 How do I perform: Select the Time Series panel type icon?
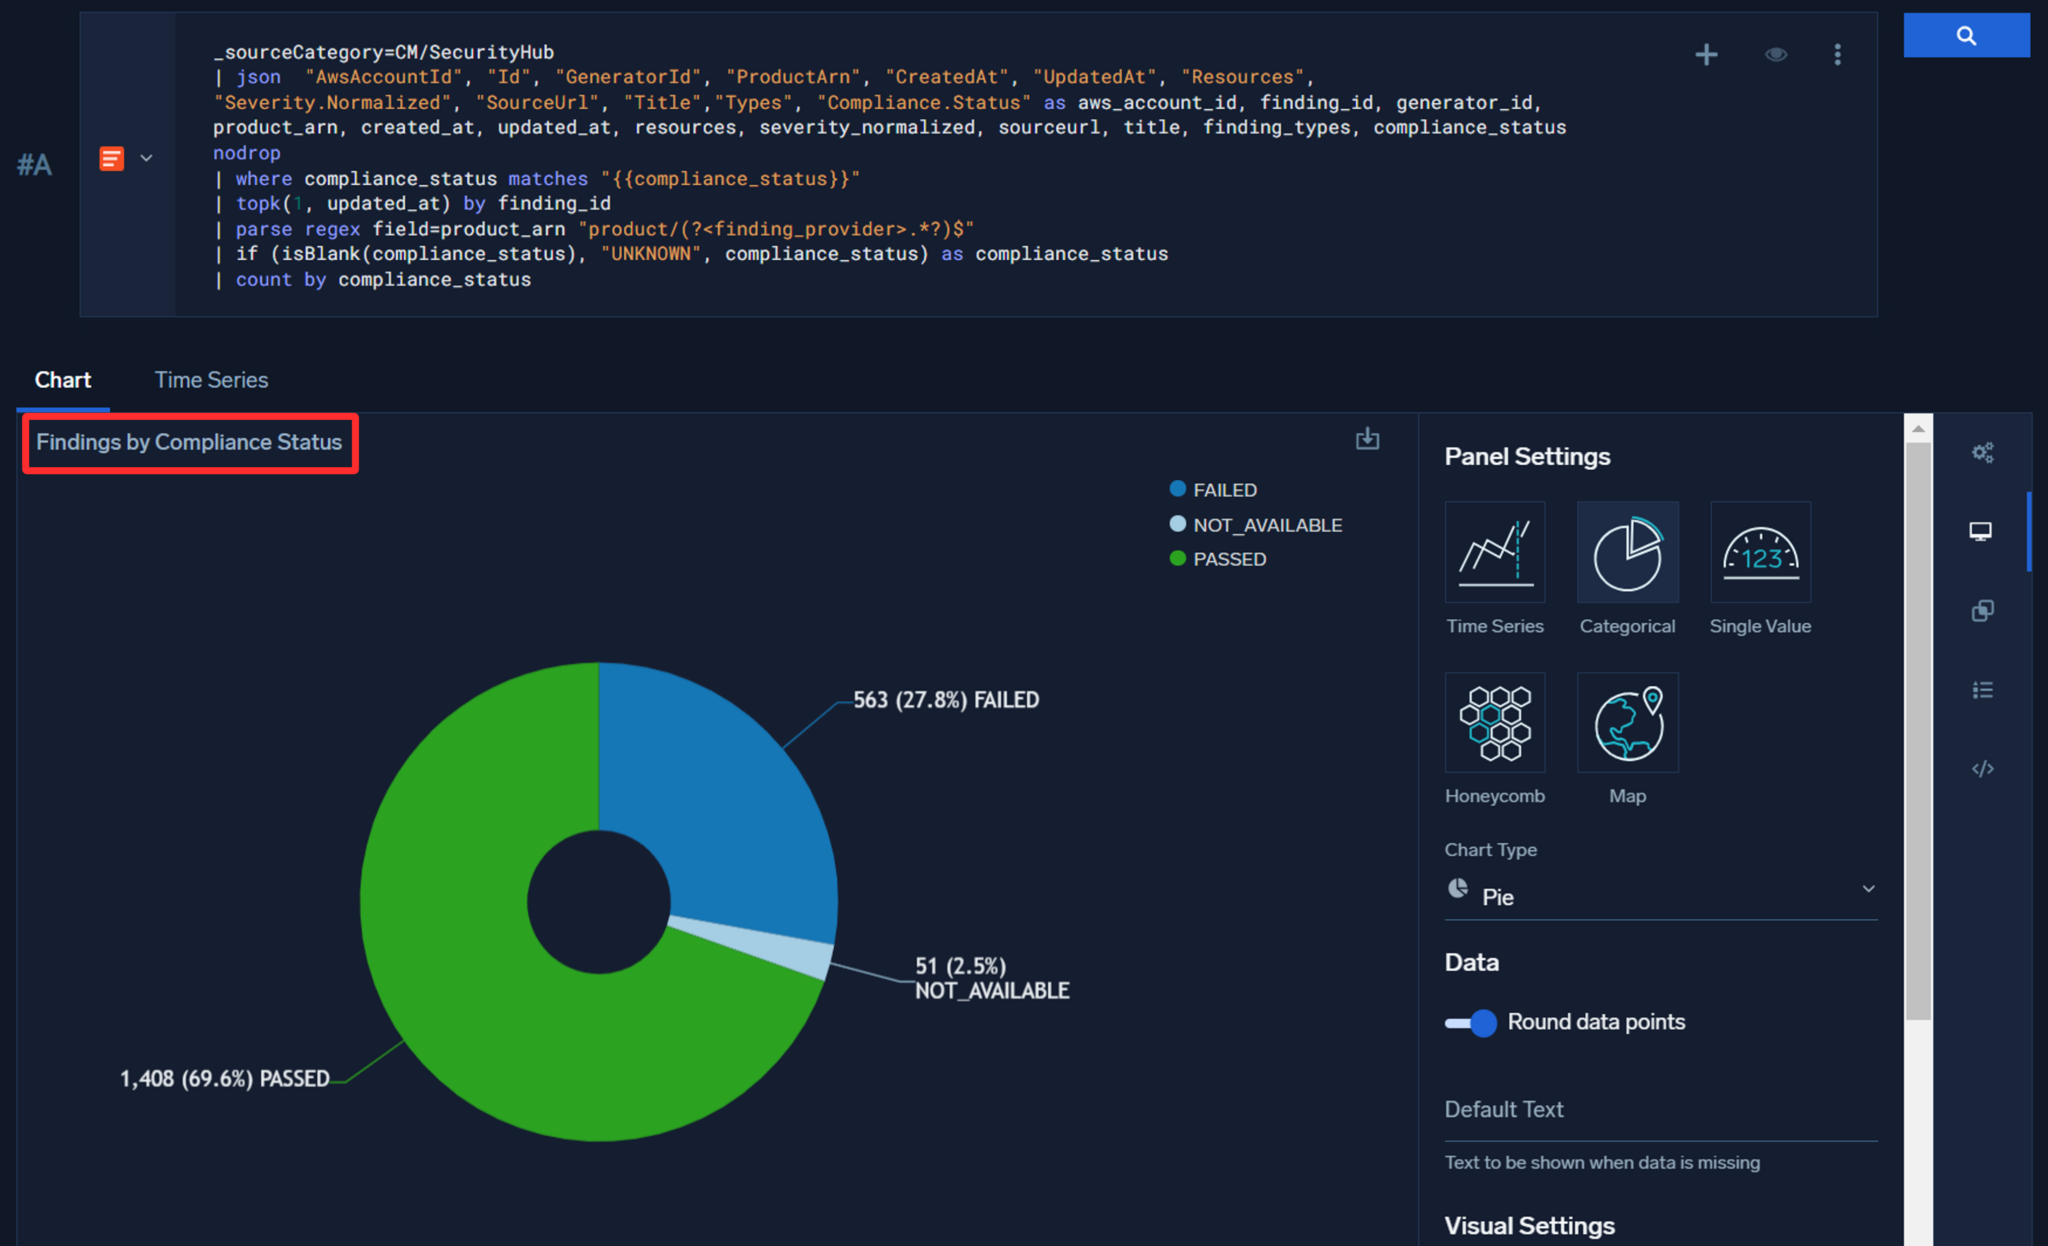[x=1494, y=552]
